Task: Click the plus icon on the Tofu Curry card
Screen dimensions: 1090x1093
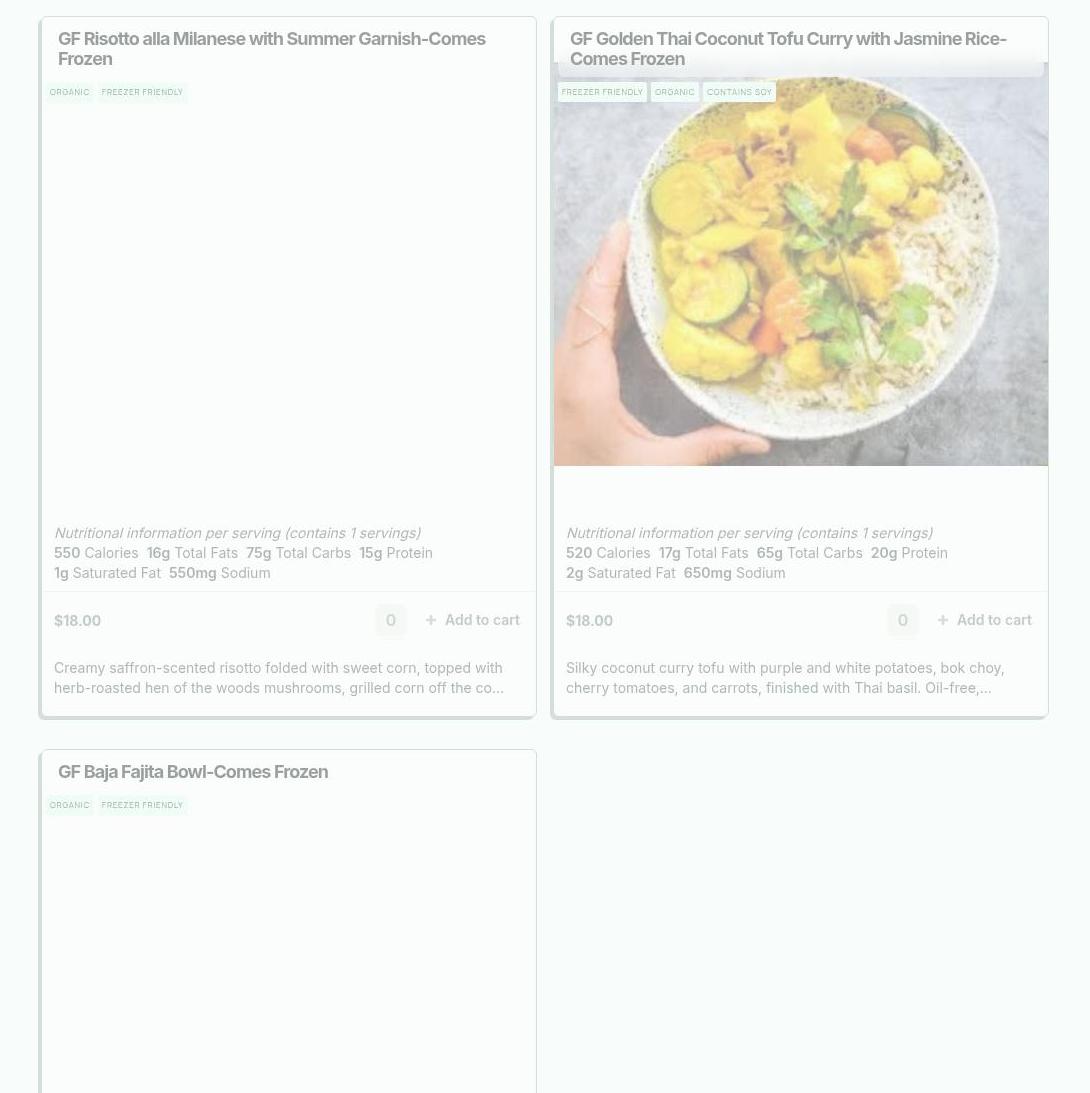Action: click(942, 620)
